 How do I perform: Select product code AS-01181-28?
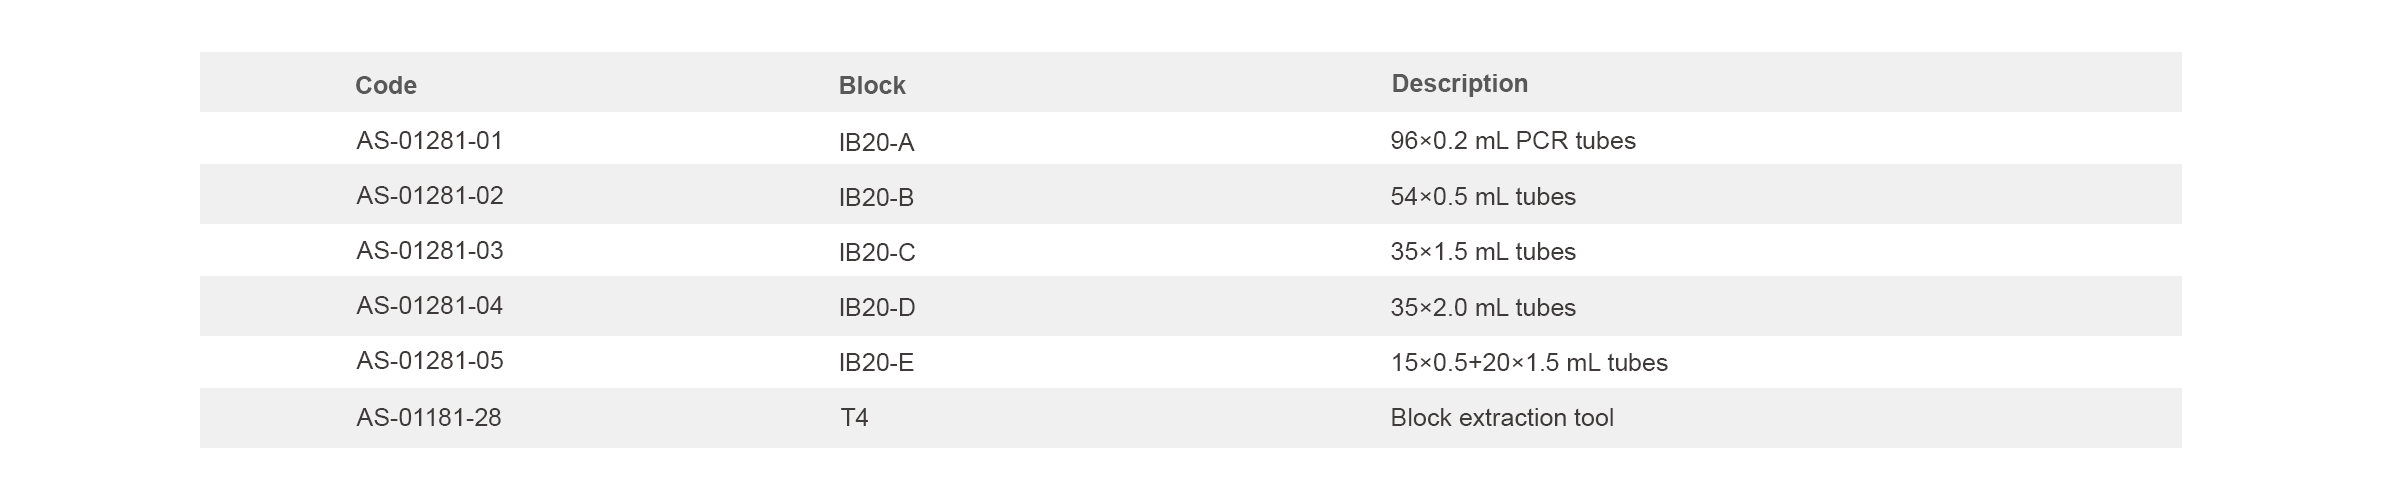point(428,418)
